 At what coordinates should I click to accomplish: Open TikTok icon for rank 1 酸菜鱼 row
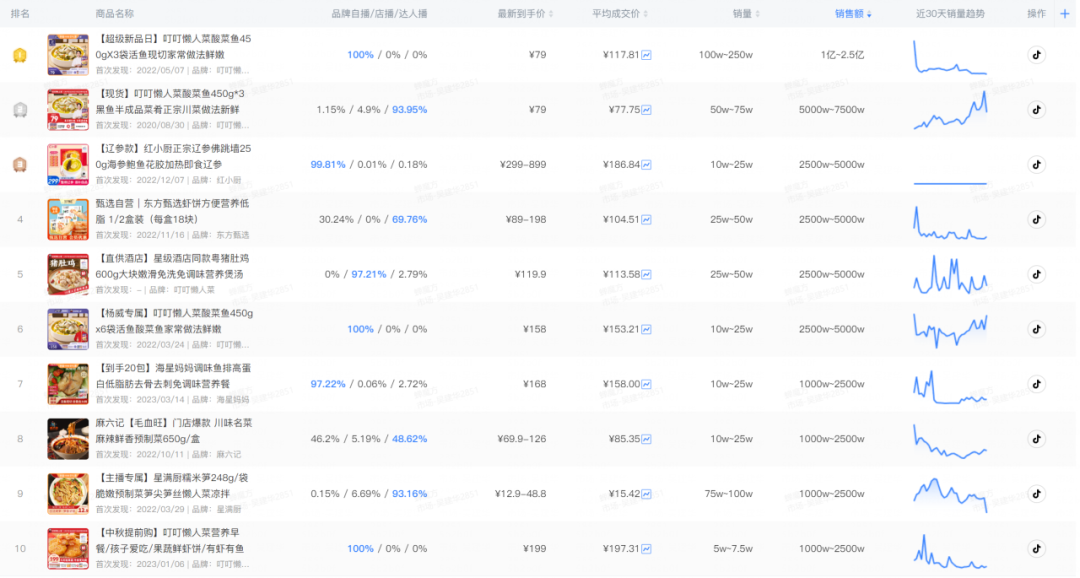click(1039, 55)
